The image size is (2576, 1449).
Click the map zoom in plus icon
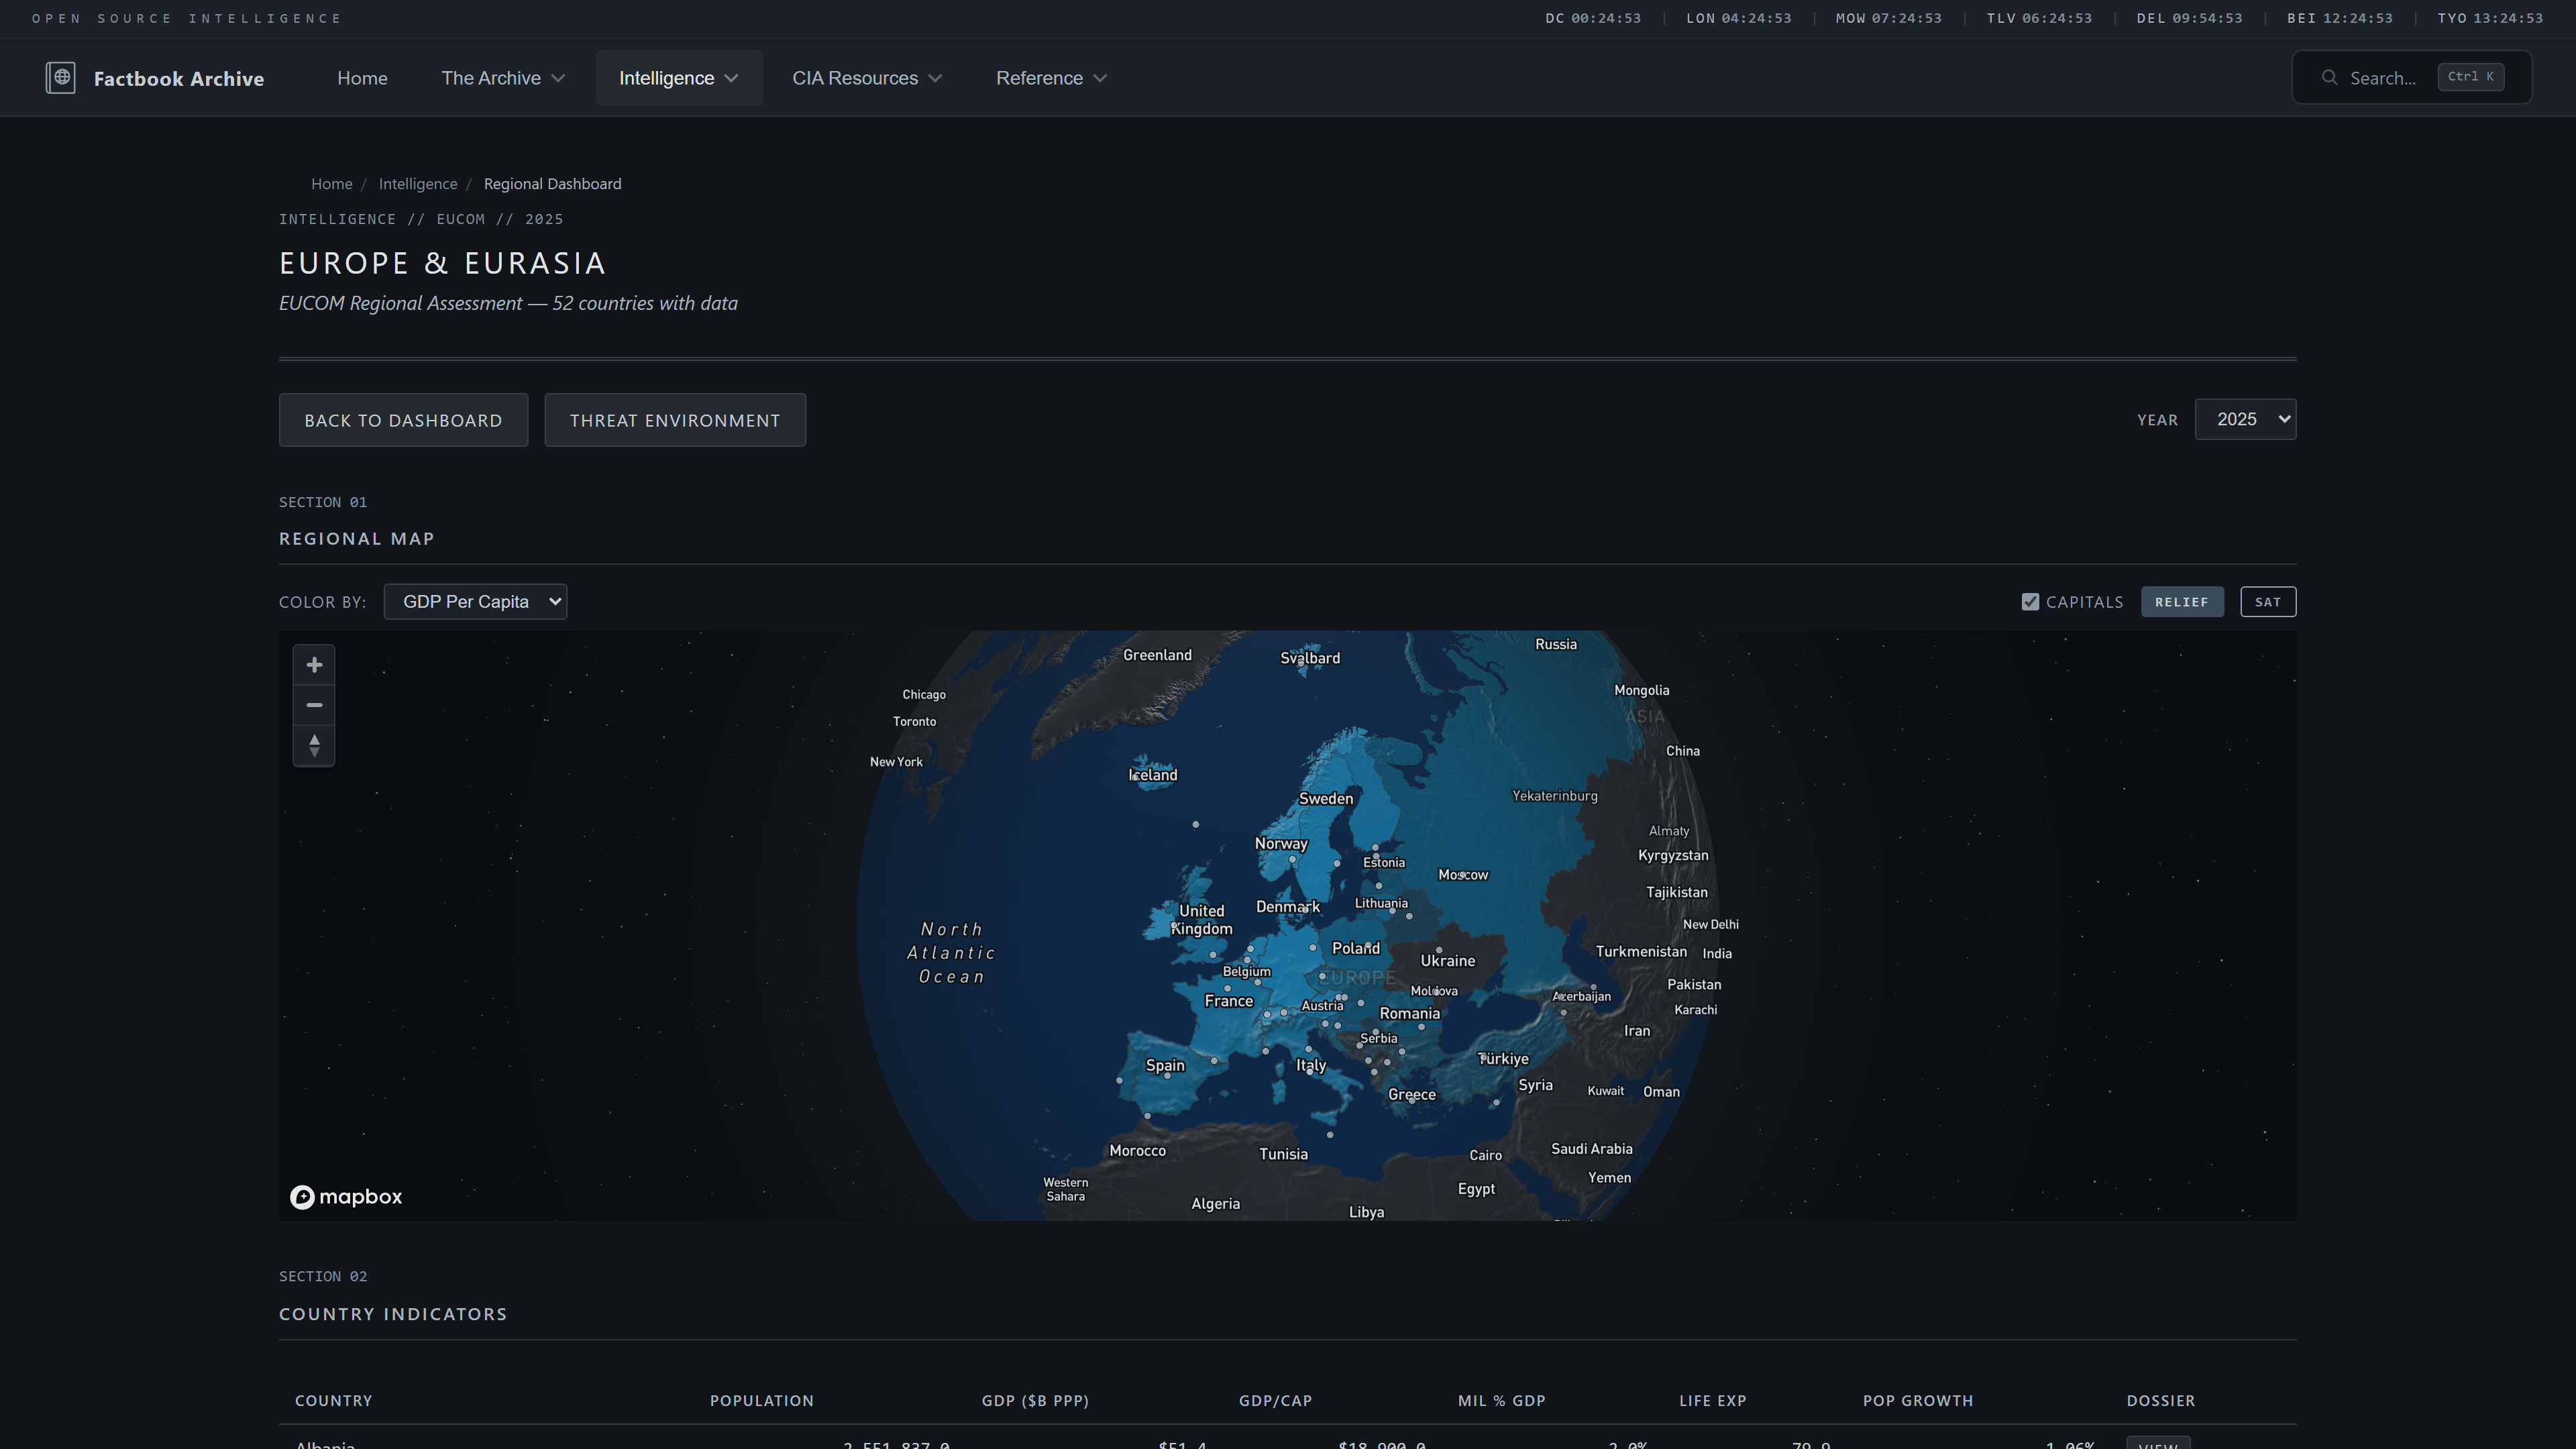tap(314, 665)
